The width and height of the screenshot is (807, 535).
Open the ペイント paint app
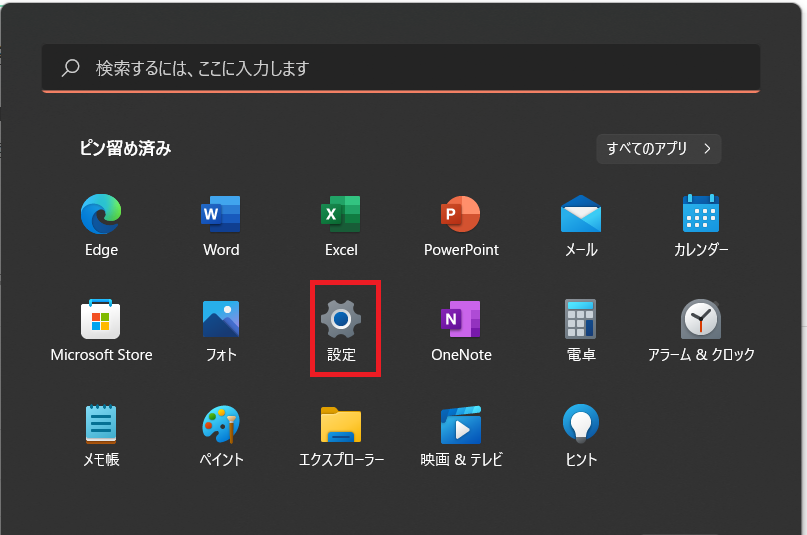(221, 435)
